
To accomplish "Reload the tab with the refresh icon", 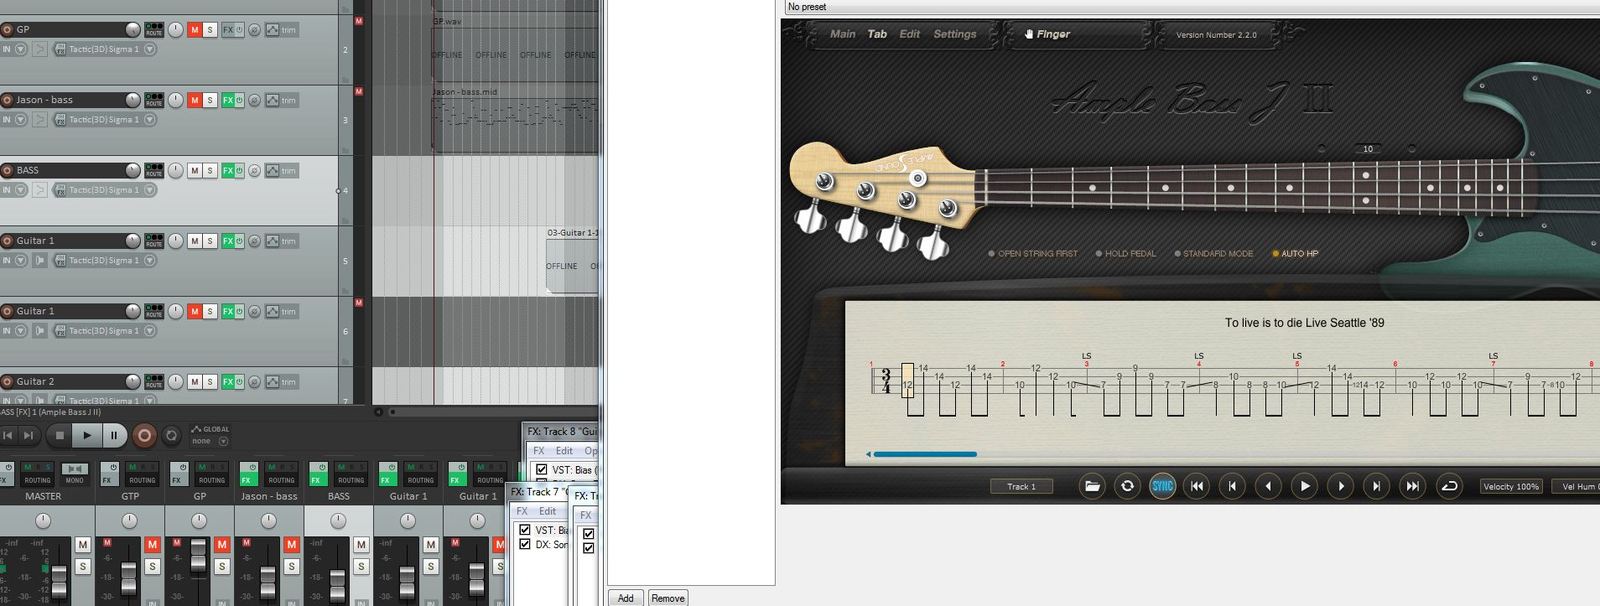I will (x=1127, y=486).
